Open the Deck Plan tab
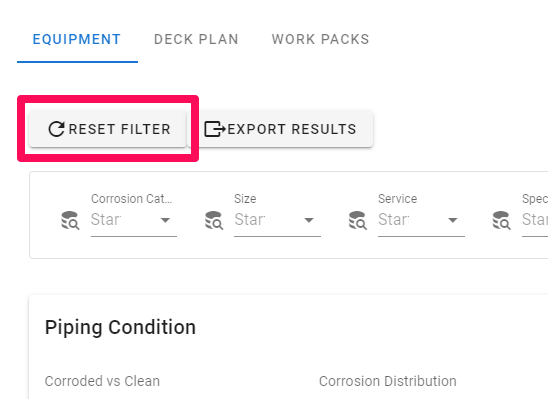This screenshot has height=399, width=548. click(x=196, y=39)
